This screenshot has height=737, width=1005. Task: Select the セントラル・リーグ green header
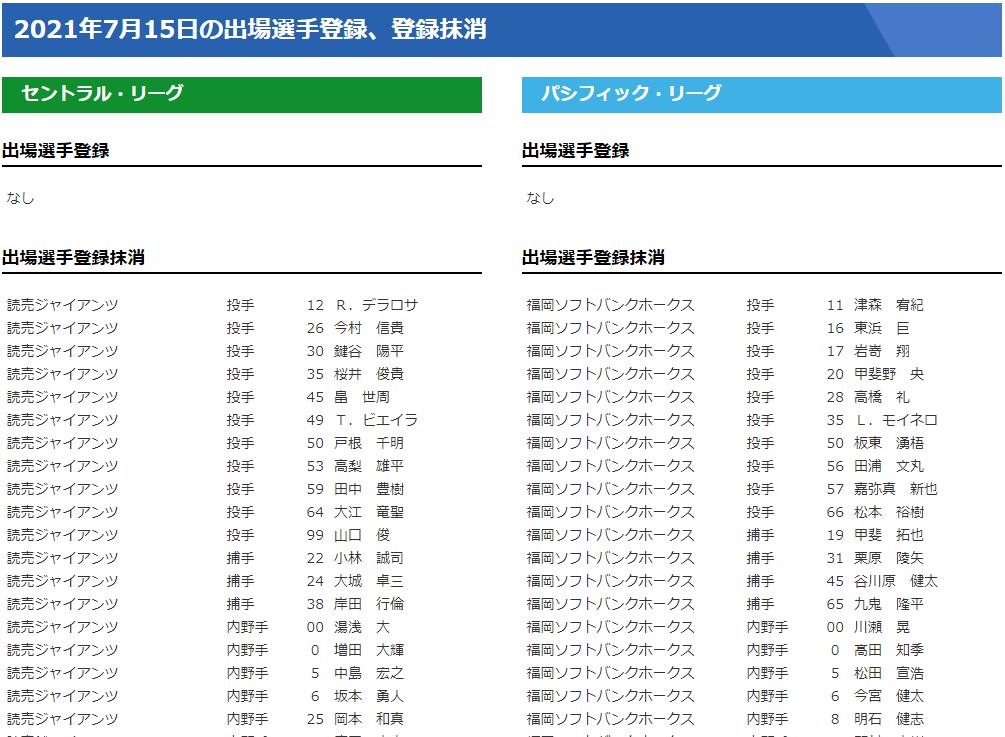[242, 95]
